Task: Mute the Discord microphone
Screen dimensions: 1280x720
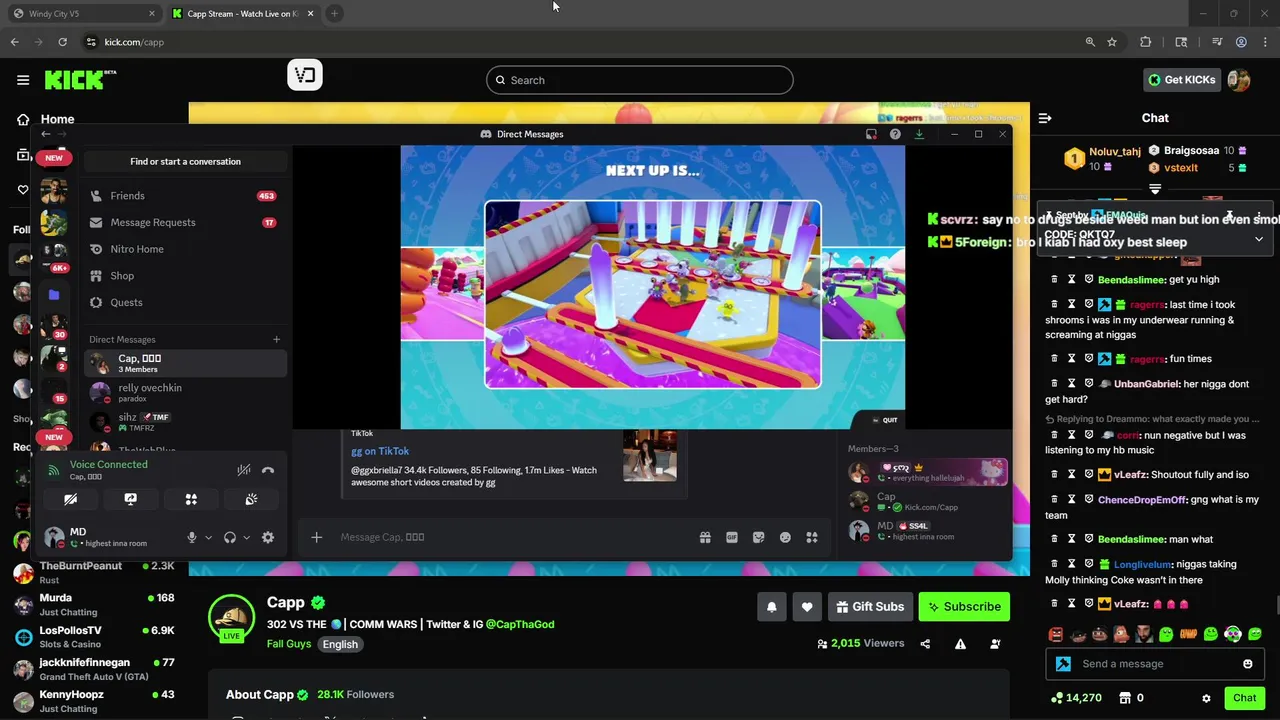Action: click(x=192, y=537)
